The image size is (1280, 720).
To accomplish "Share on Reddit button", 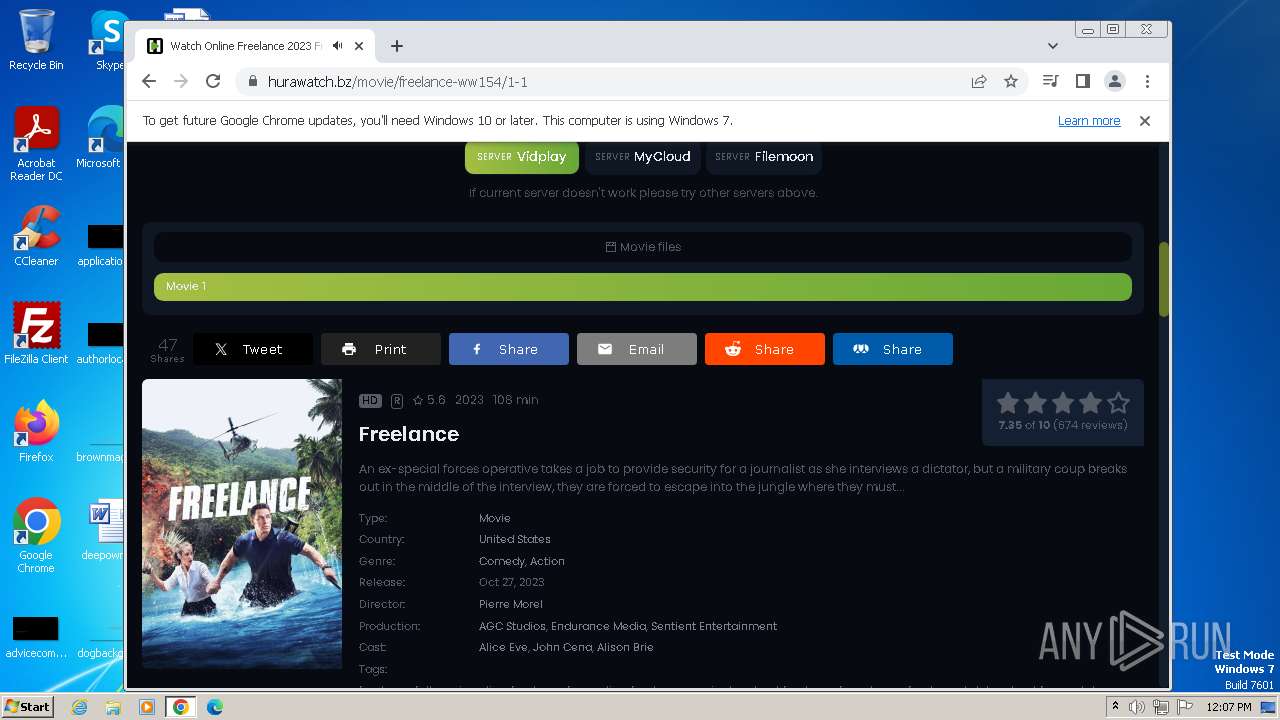I will point(765,349).
